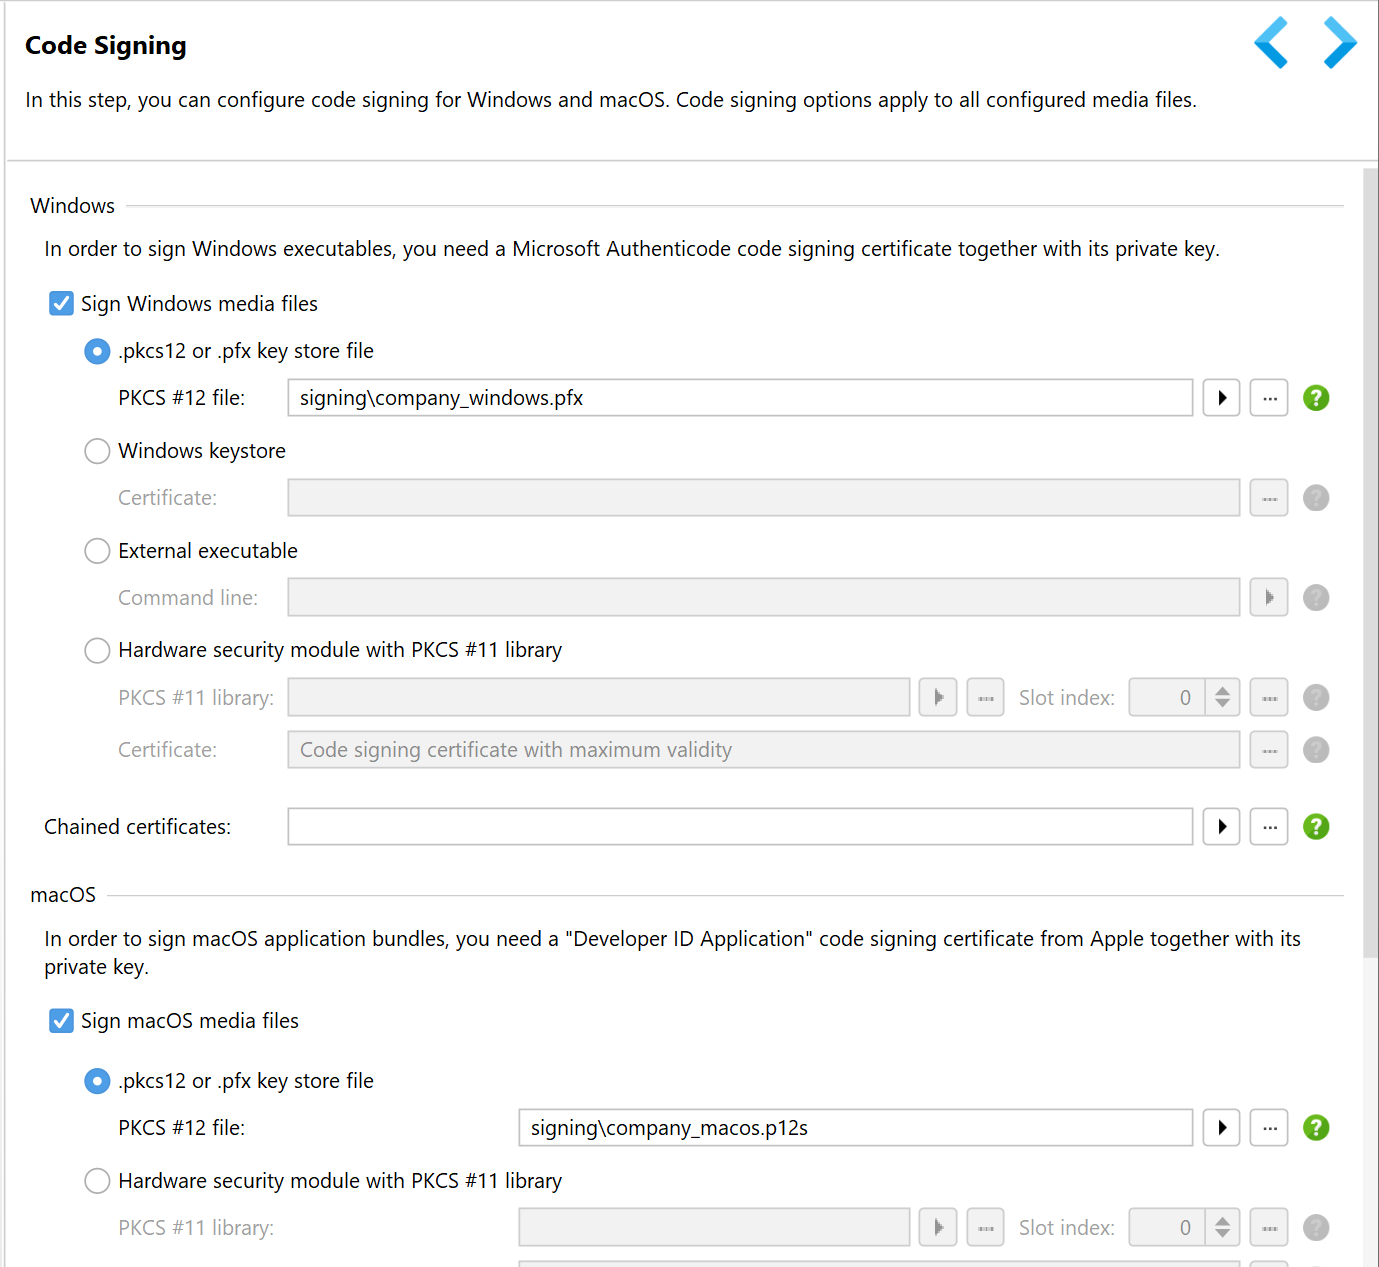Viewport: 1379px width, 1267px height.
Task: Open help for Windows PKCS #12 file
Action: (1316, 398)
